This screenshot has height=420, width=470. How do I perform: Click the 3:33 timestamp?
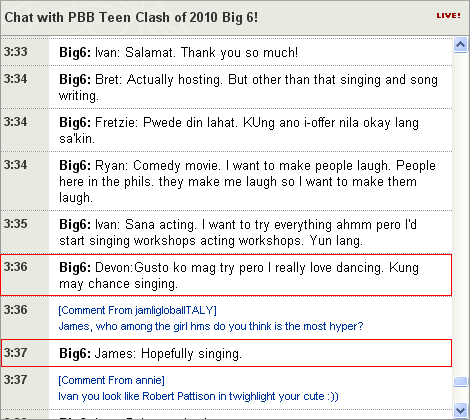tap(16, 52)
